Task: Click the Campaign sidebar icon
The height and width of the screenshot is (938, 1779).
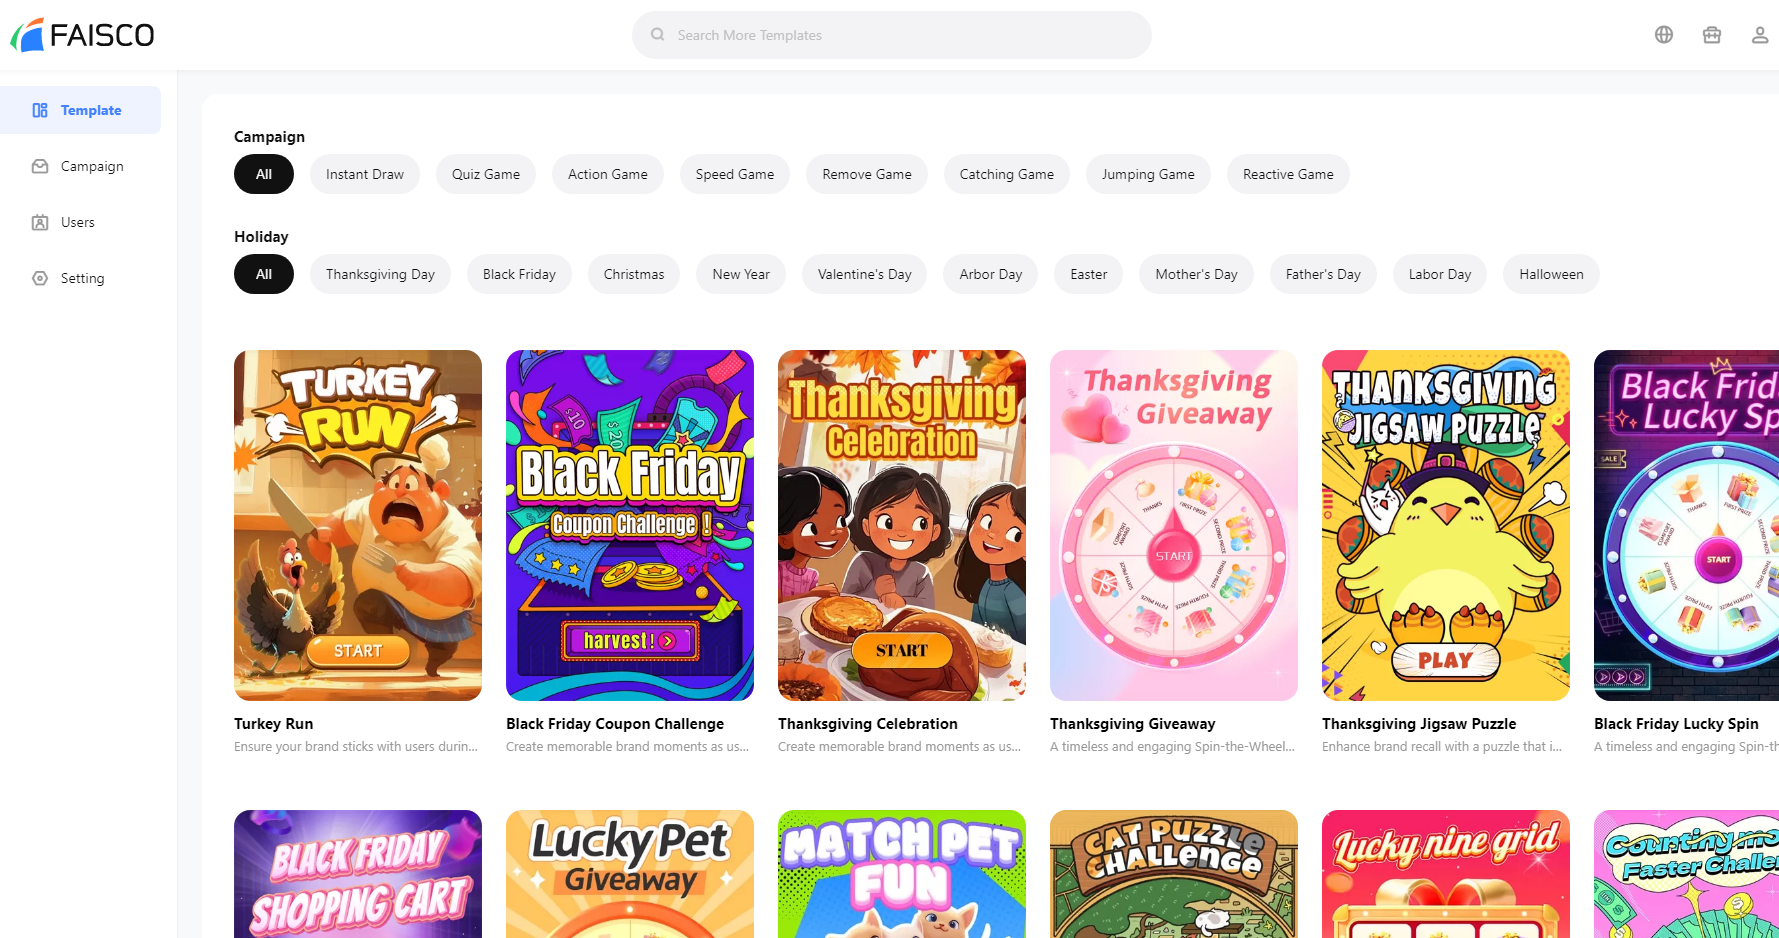Action: point(40,166)
